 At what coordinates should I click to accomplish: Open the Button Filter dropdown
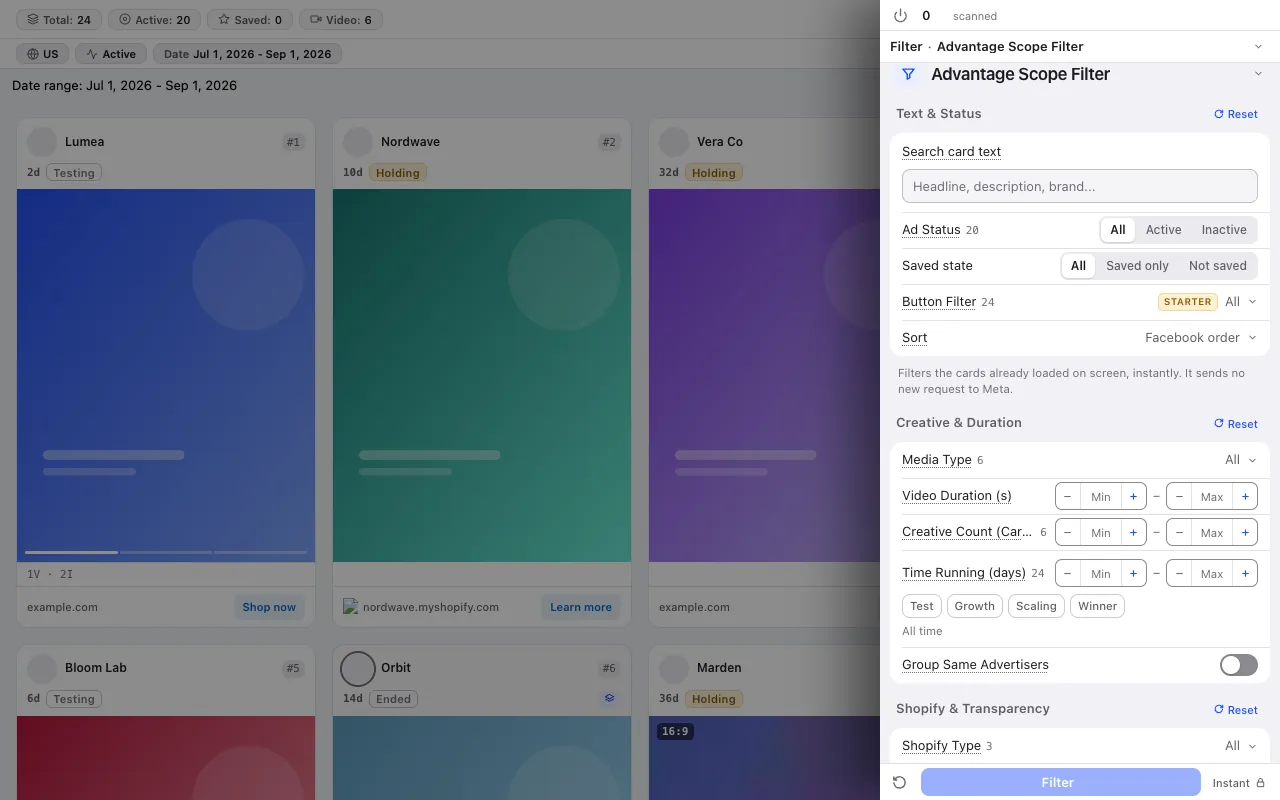tap(1240, 302)
